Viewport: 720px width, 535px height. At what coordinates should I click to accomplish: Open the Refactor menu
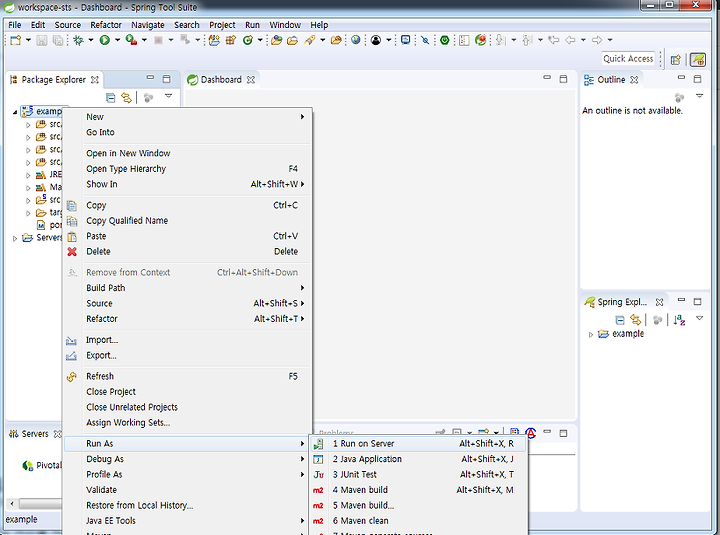click(106, 25)
